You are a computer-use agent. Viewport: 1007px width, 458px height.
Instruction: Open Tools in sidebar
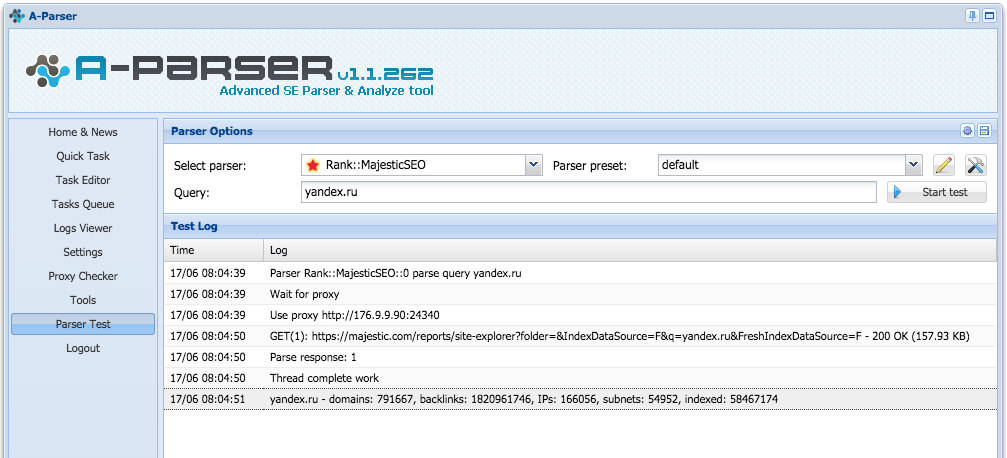pos(83,300)
